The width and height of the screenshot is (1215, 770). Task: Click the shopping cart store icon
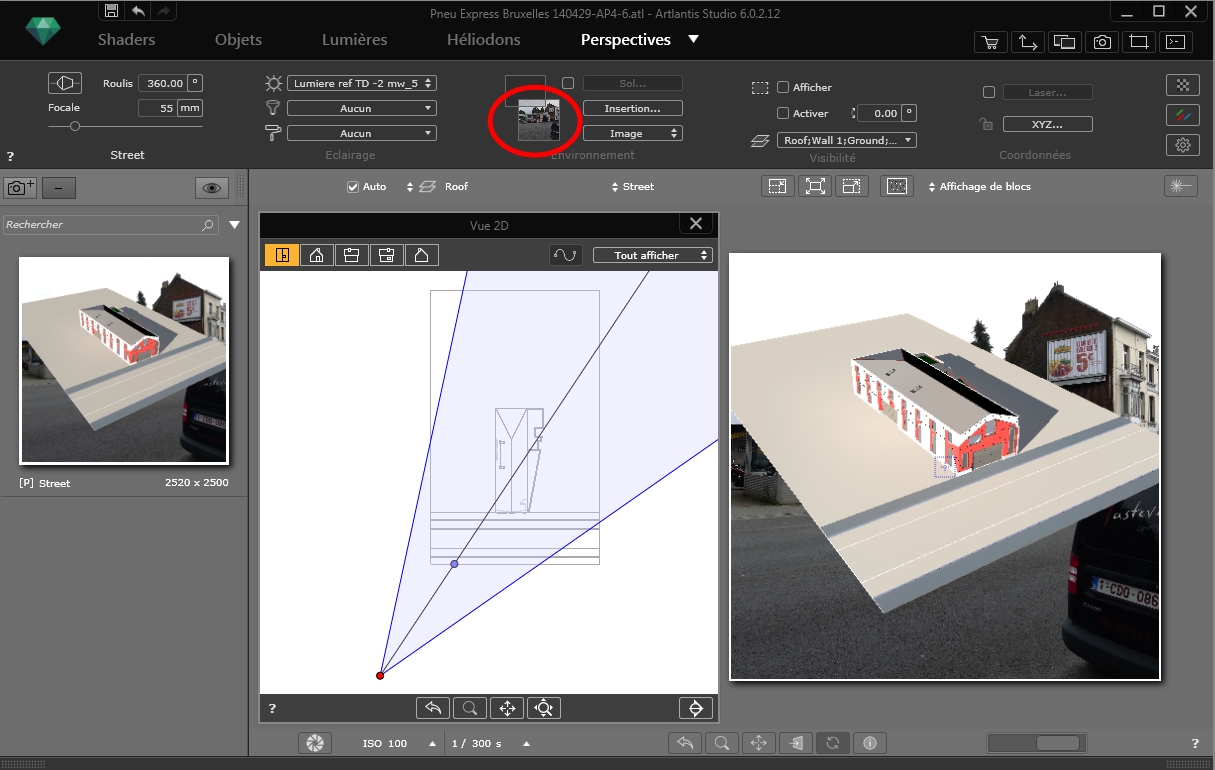click(990, 42)
